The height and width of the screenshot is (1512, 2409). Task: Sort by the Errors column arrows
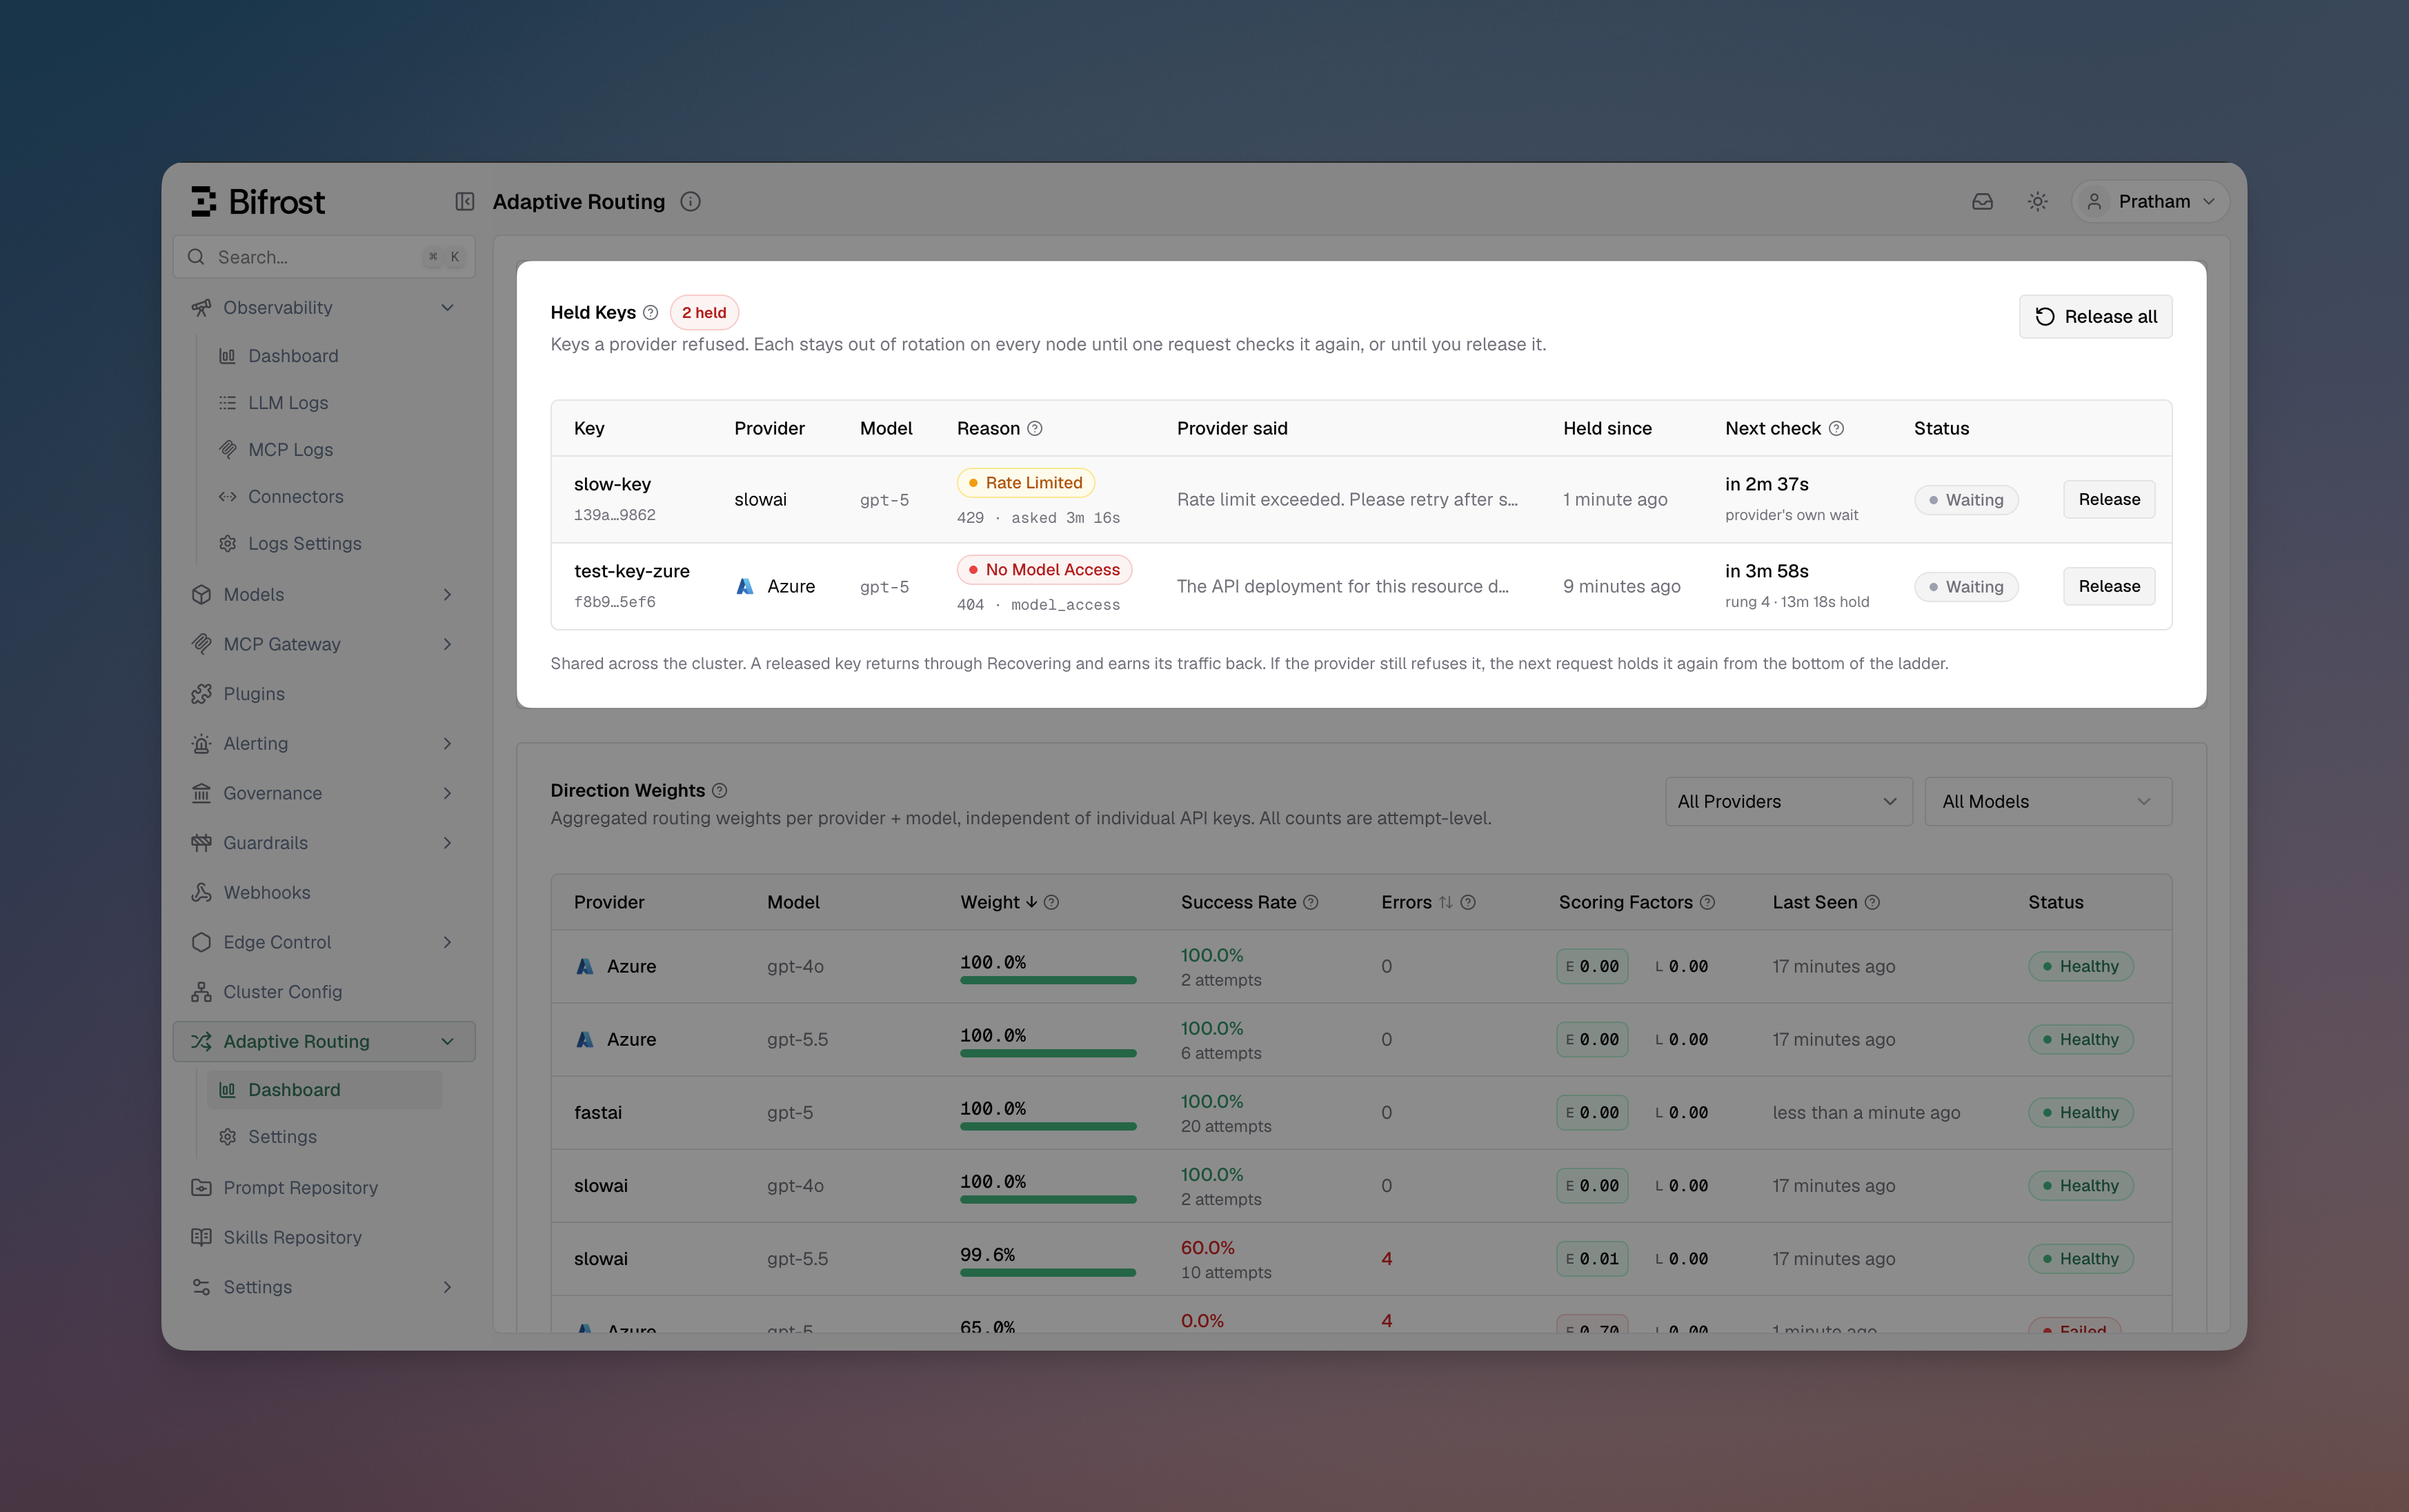[x=1445, y=903]
